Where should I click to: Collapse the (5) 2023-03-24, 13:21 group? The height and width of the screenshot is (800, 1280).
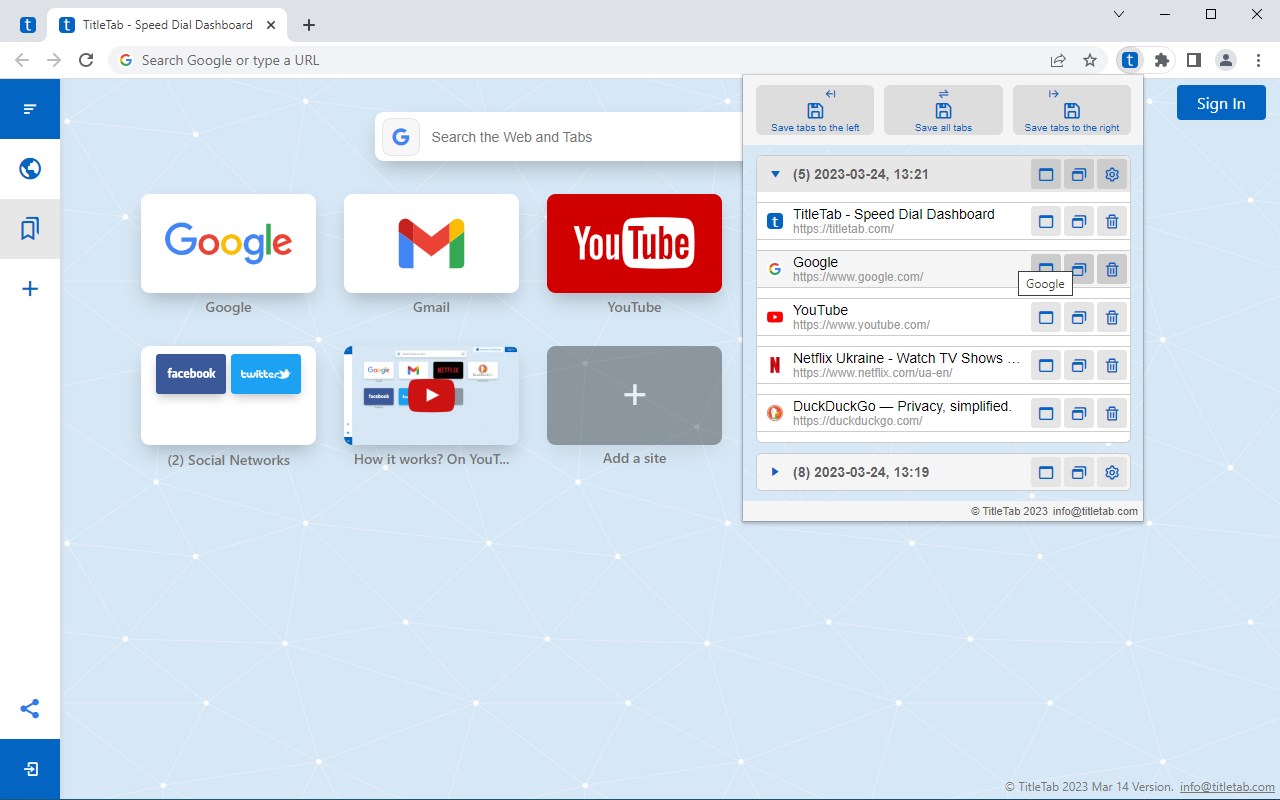coord(775,175)
